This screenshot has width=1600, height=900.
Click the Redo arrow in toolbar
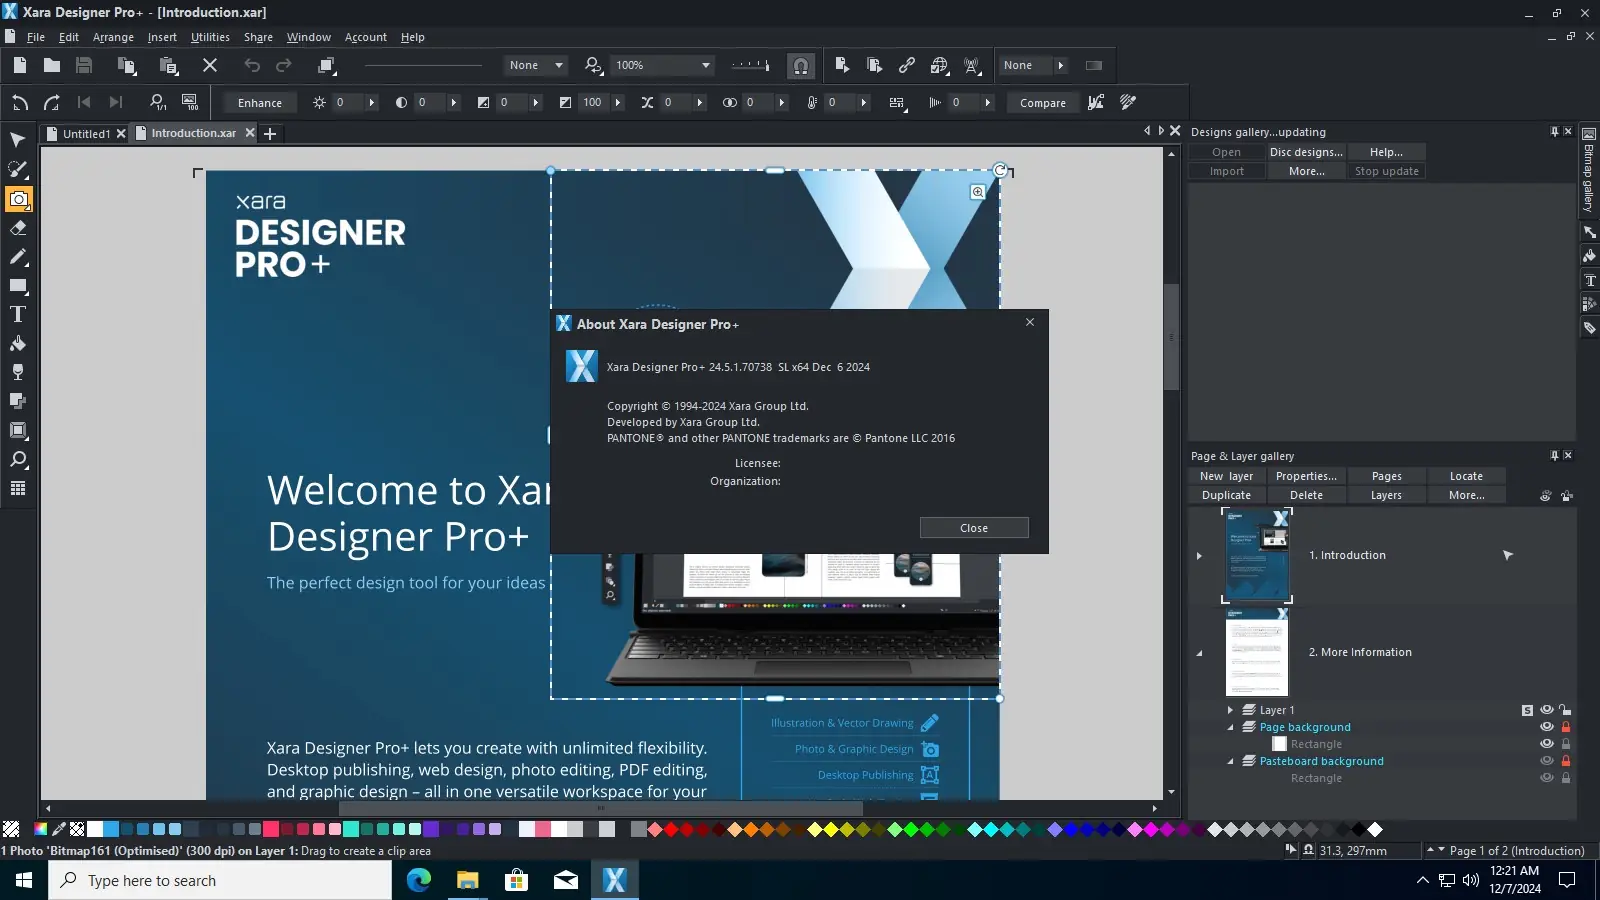pyautogui.click(x=284, y=65)
